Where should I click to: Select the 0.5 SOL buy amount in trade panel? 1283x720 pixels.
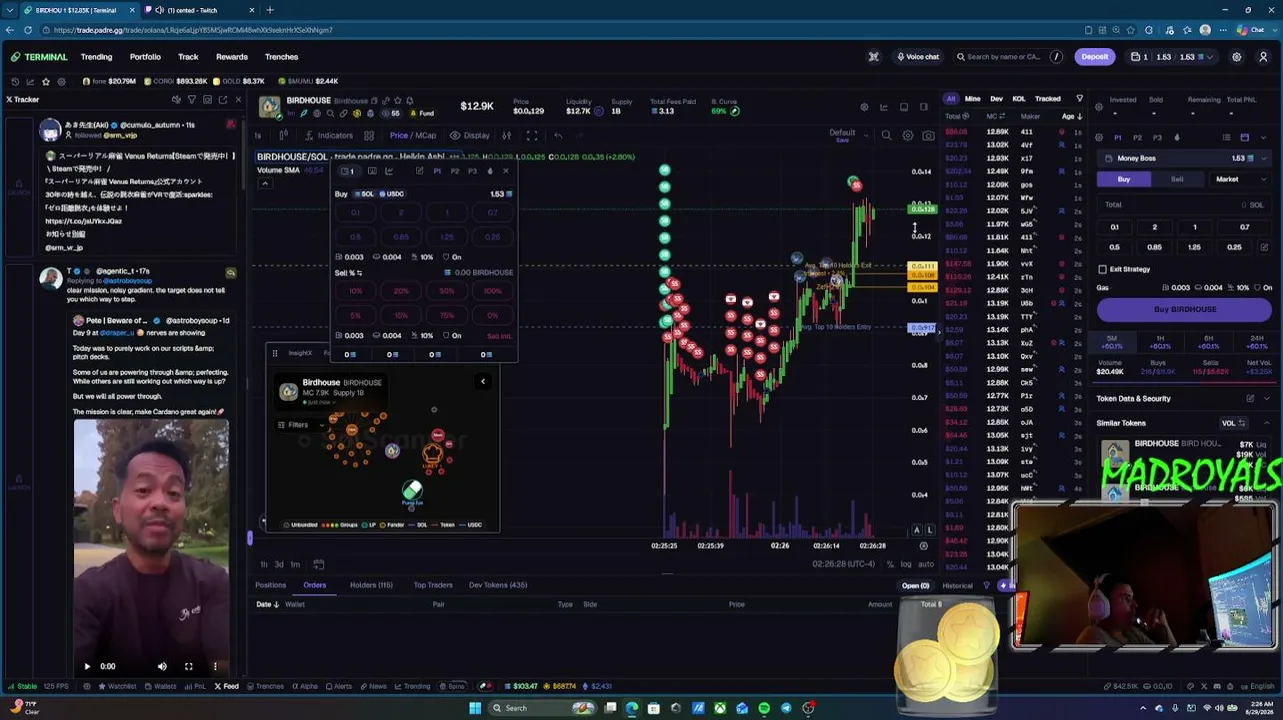tap(1115, 247)
